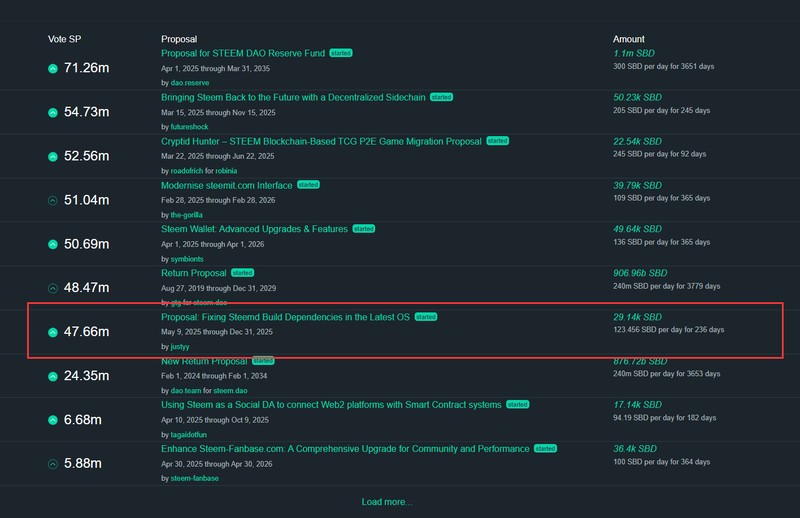The image size is (800, 518).
Task: Select started badge next to Cryptid Hunter proposal
Action: [x=497, y=141]
